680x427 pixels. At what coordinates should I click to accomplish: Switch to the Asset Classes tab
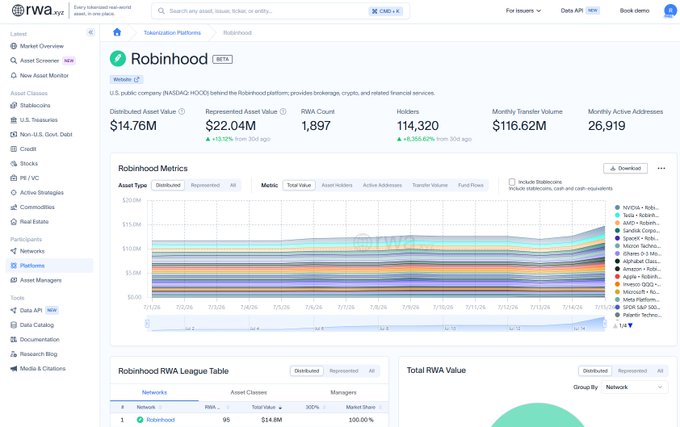[248, 392]
